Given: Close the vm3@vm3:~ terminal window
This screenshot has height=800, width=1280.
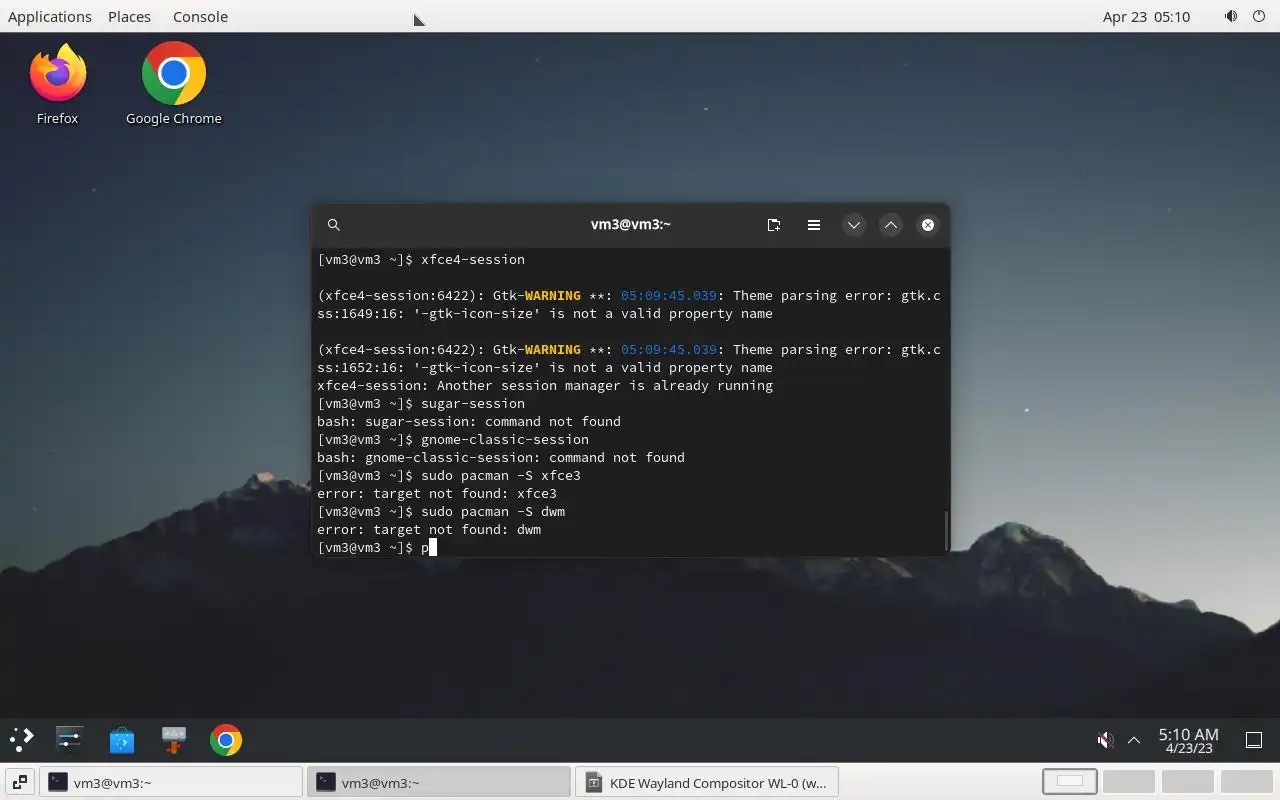Looking at the screenshot, I should point(928,225).
